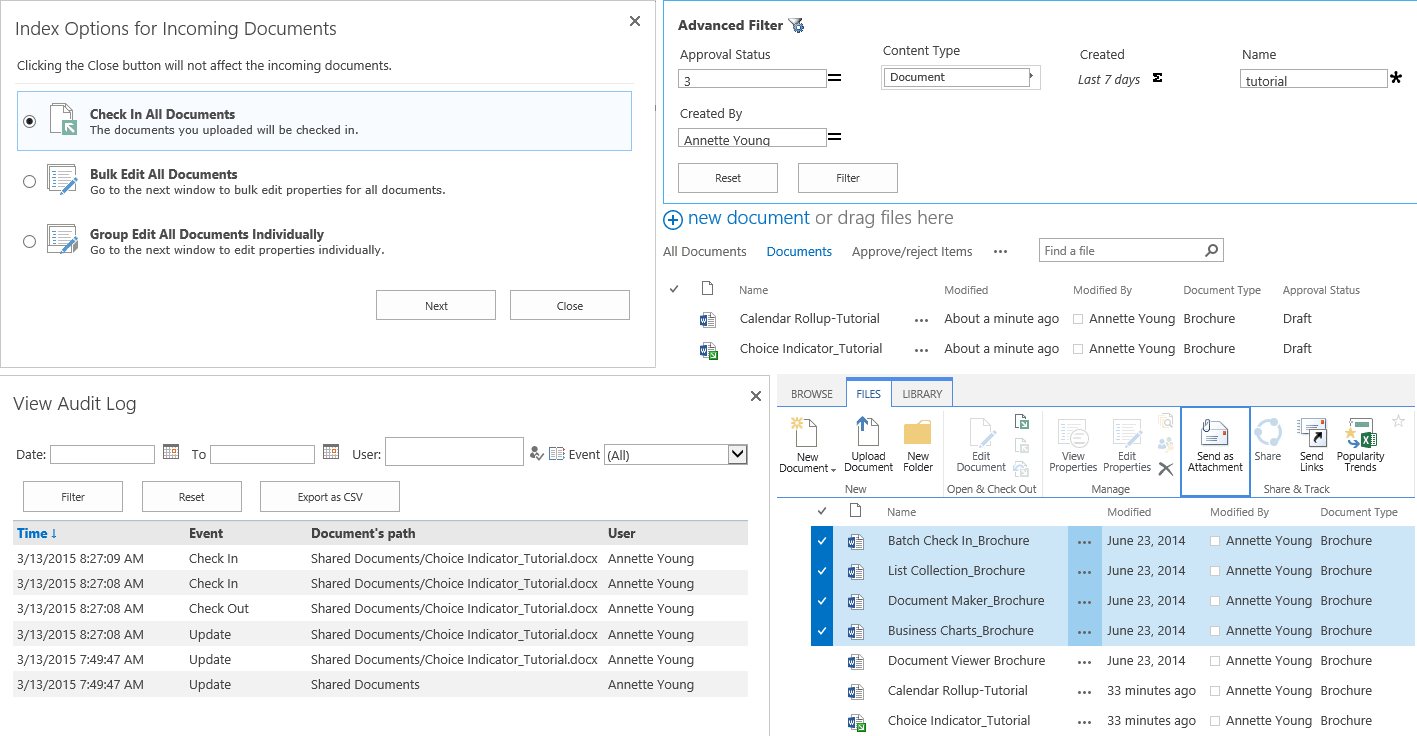Open Popularity Trends from the ribbon

pyautogui.click(x=1360, y=445)
